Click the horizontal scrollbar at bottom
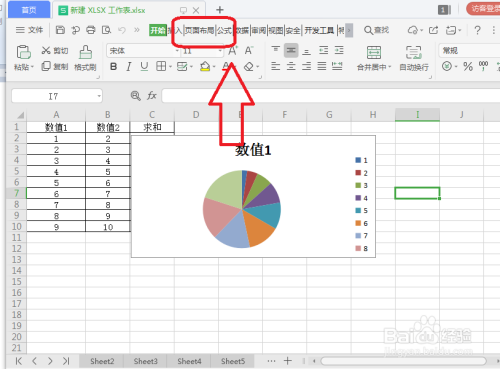 [403, 361]
